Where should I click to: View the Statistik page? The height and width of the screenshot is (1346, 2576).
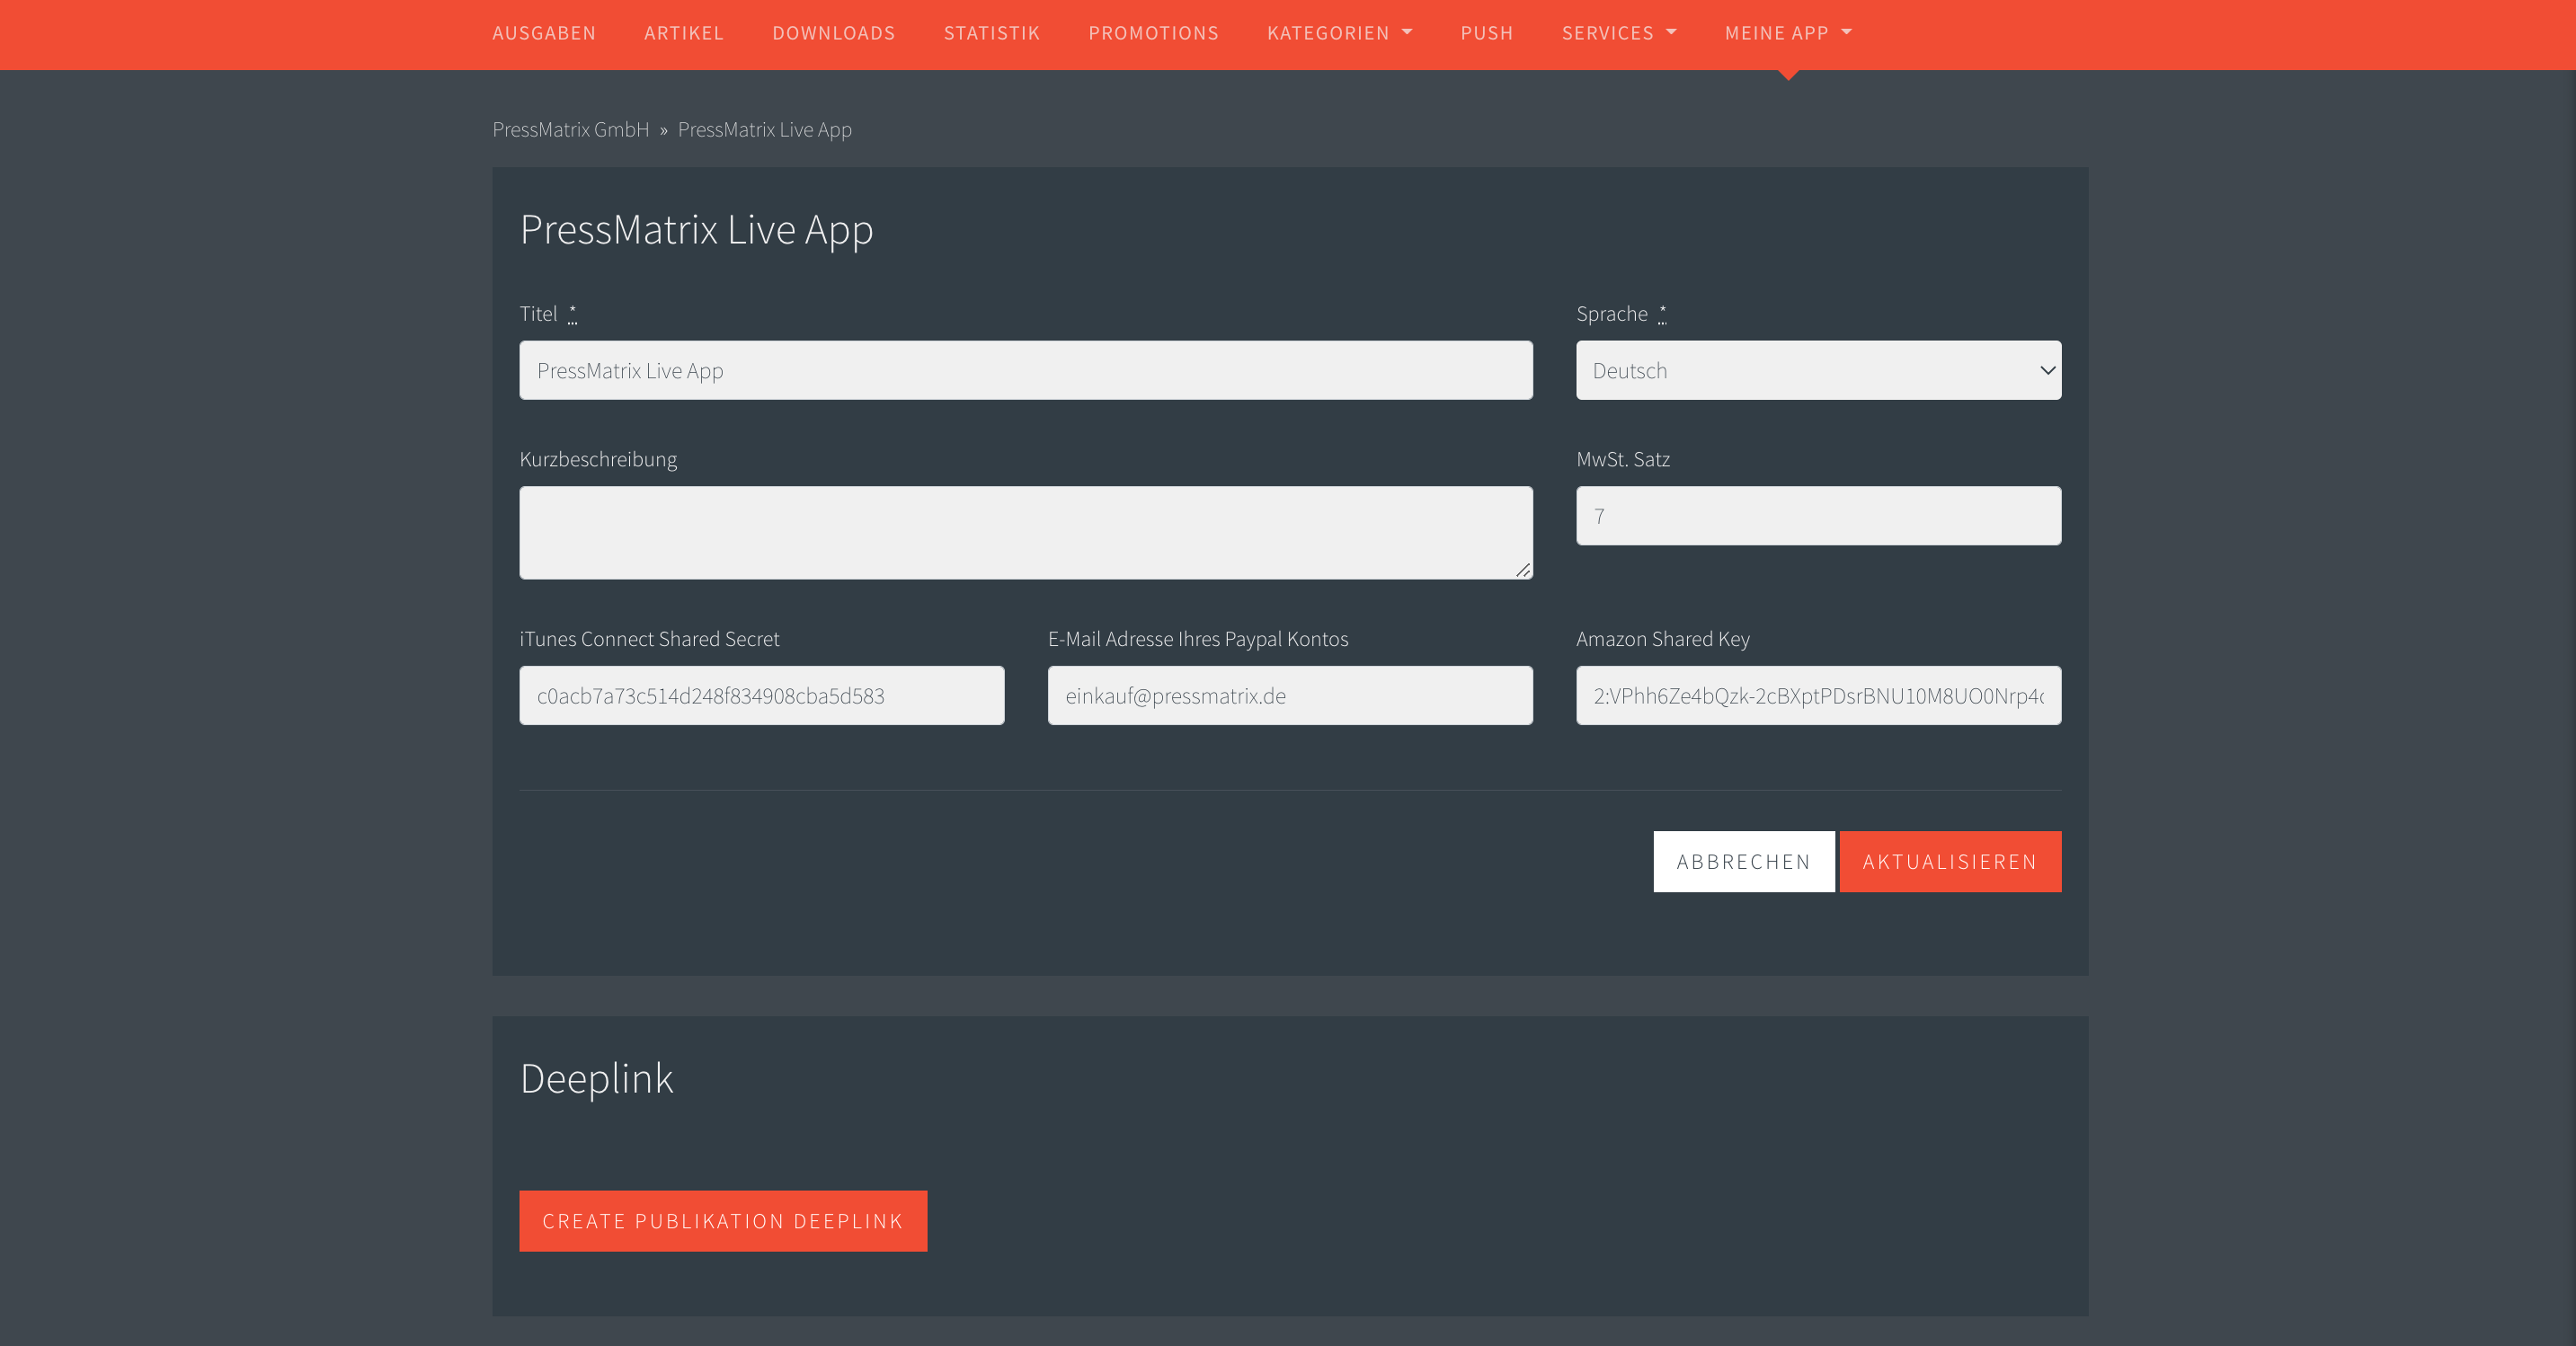tap(992, 33)
